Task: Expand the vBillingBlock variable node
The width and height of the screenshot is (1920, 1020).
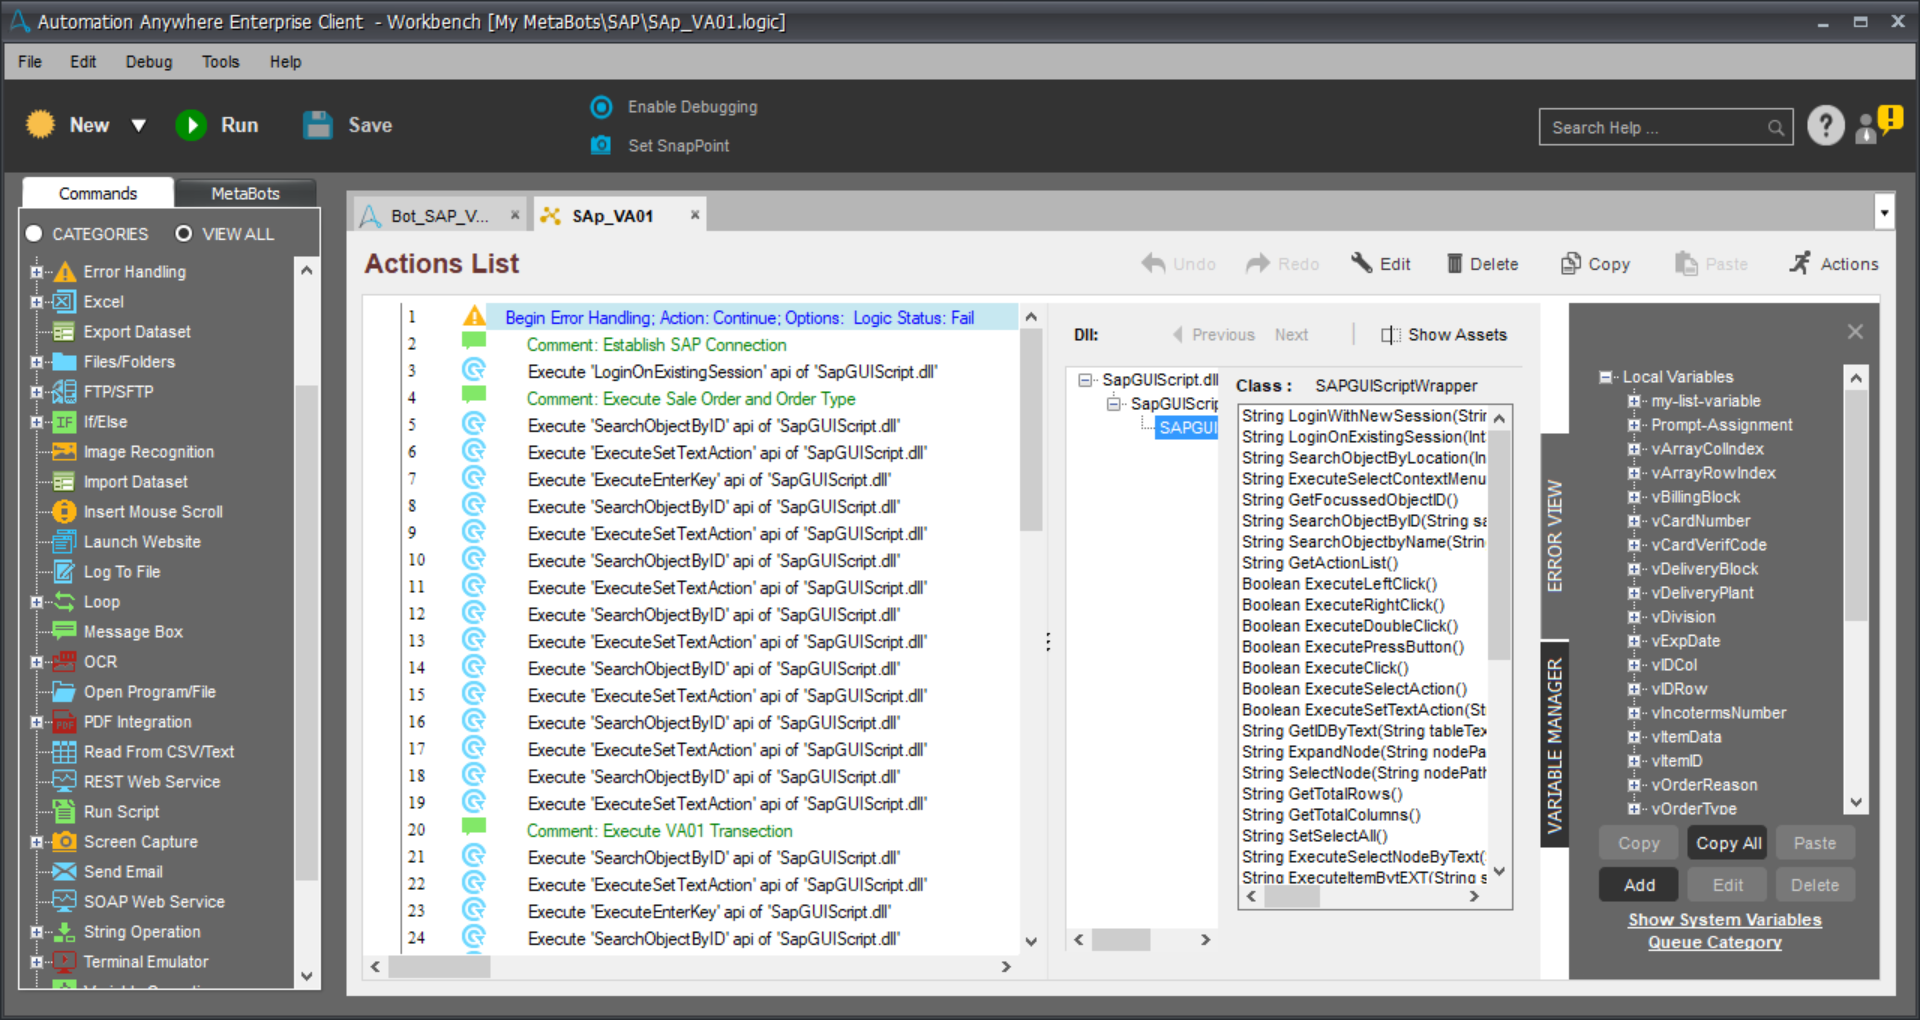Action: pos(1634,497)
